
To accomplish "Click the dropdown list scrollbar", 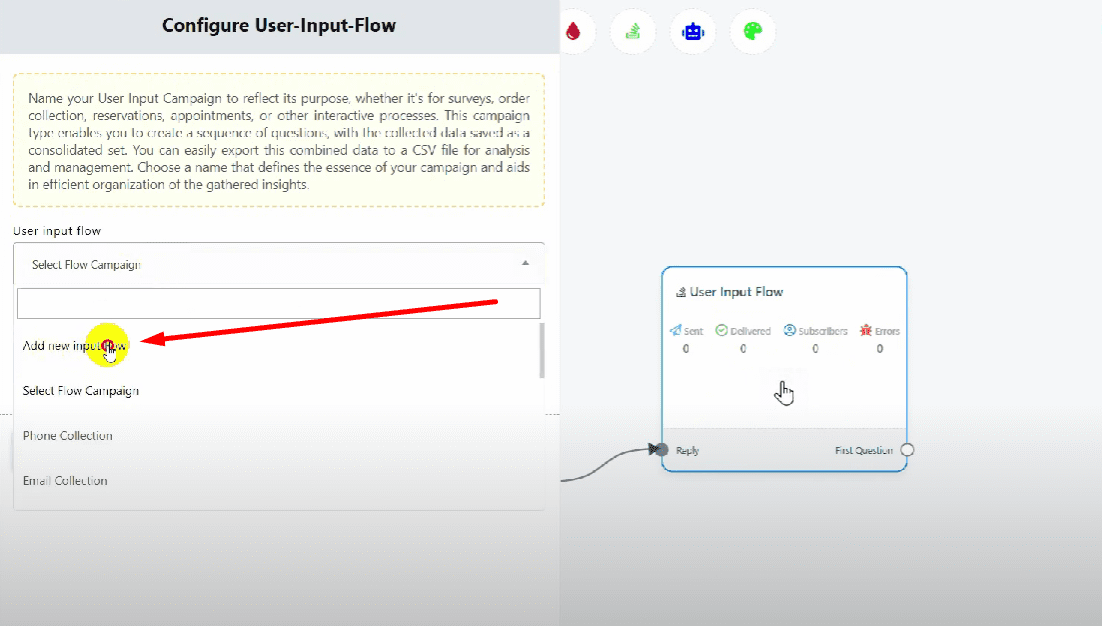I will 542,350.
